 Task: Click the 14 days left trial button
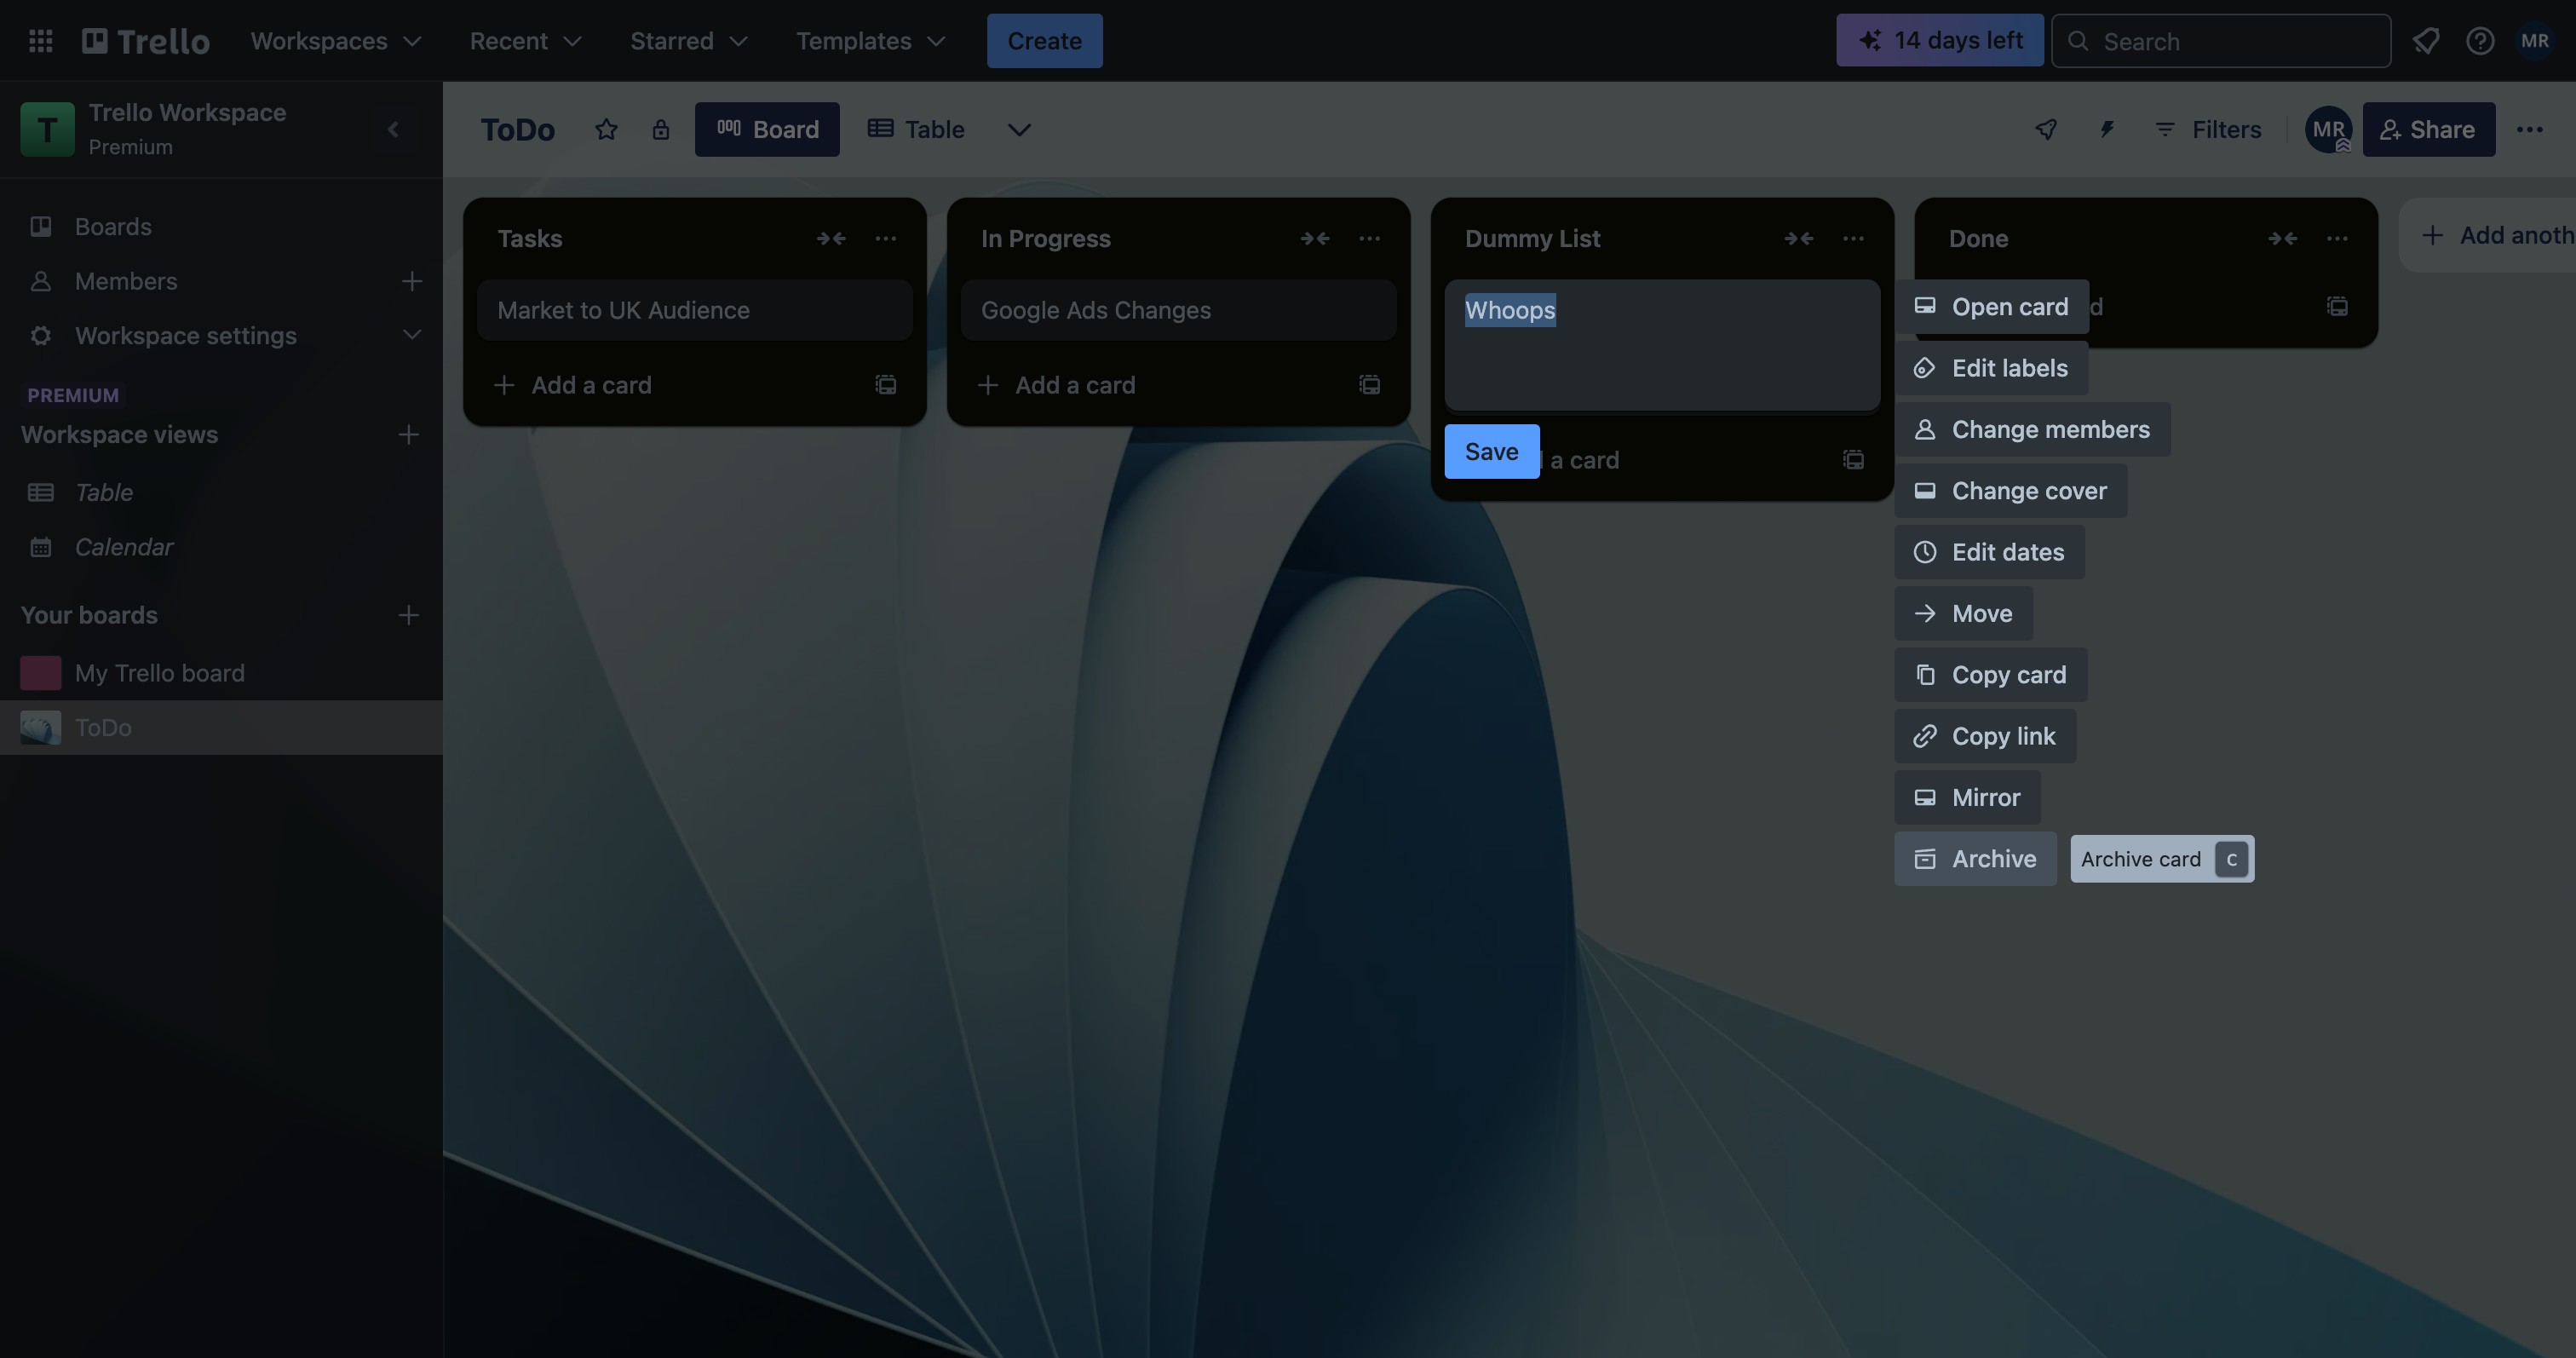coord(1940,41)
